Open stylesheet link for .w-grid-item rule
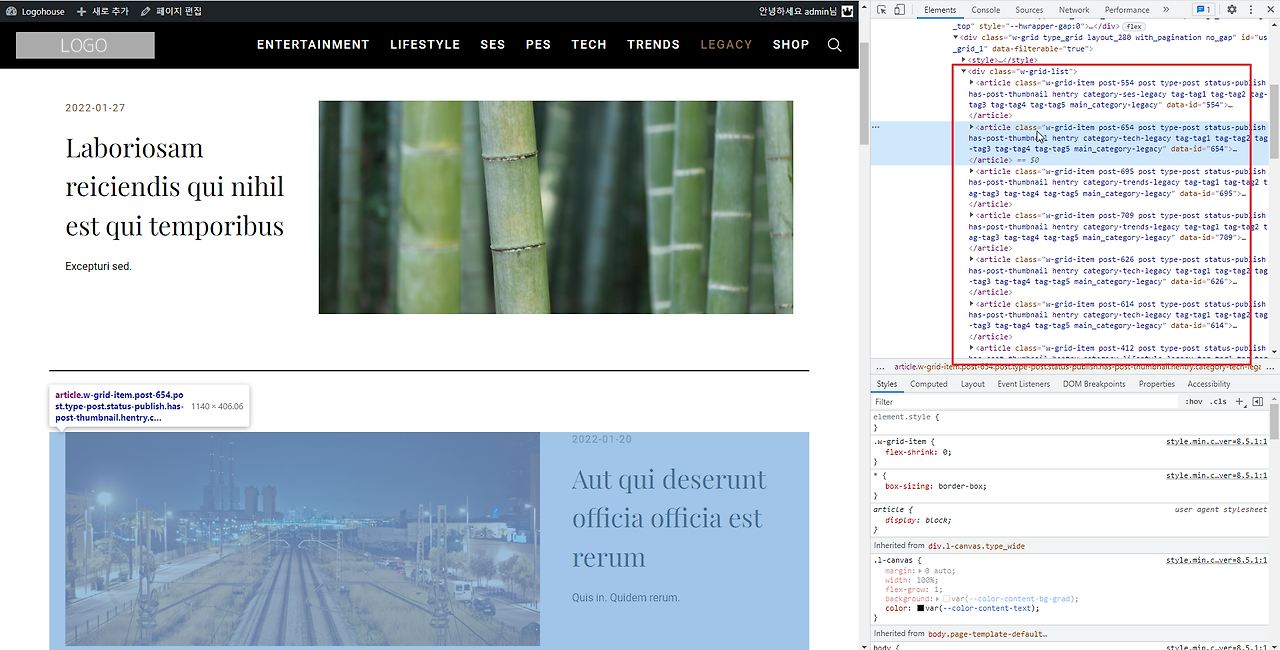 1216,441
